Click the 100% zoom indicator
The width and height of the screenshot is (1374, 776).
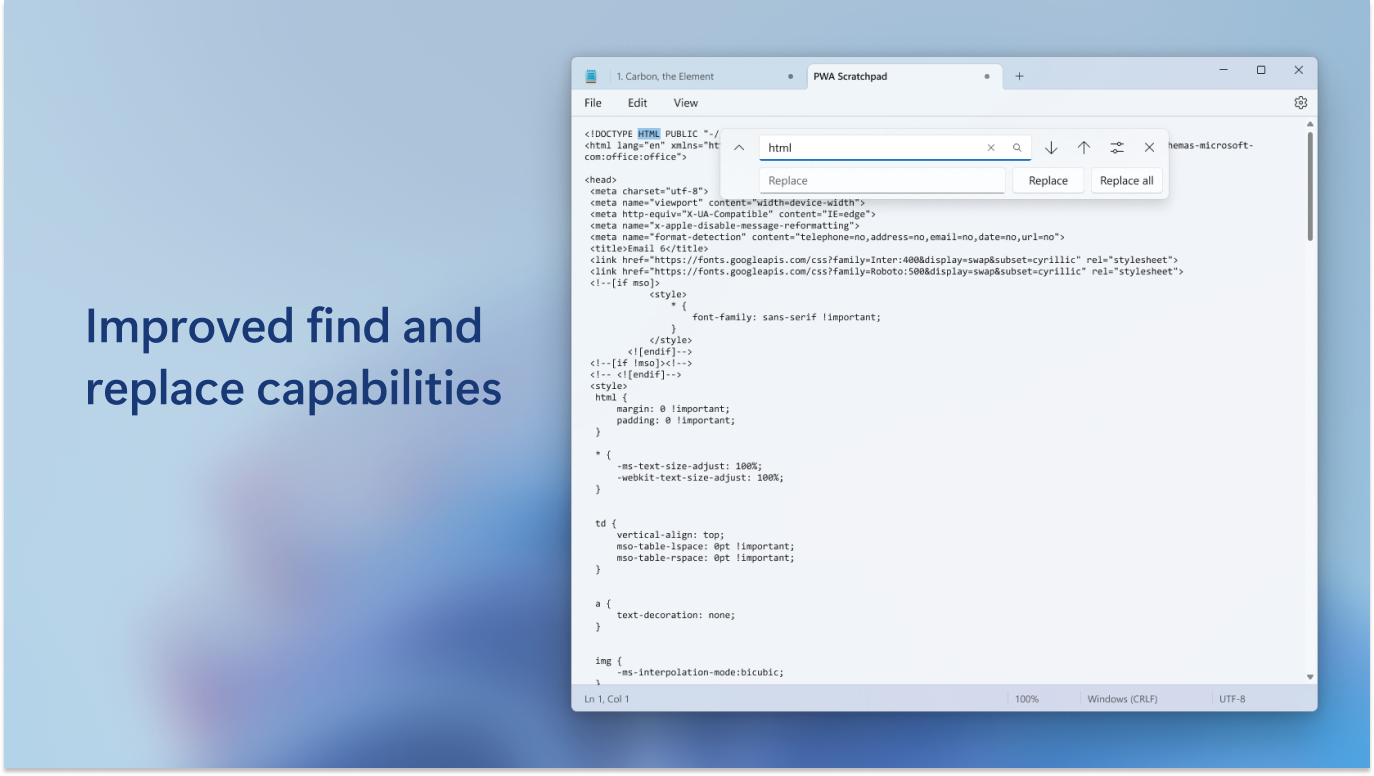[1025, 698]
